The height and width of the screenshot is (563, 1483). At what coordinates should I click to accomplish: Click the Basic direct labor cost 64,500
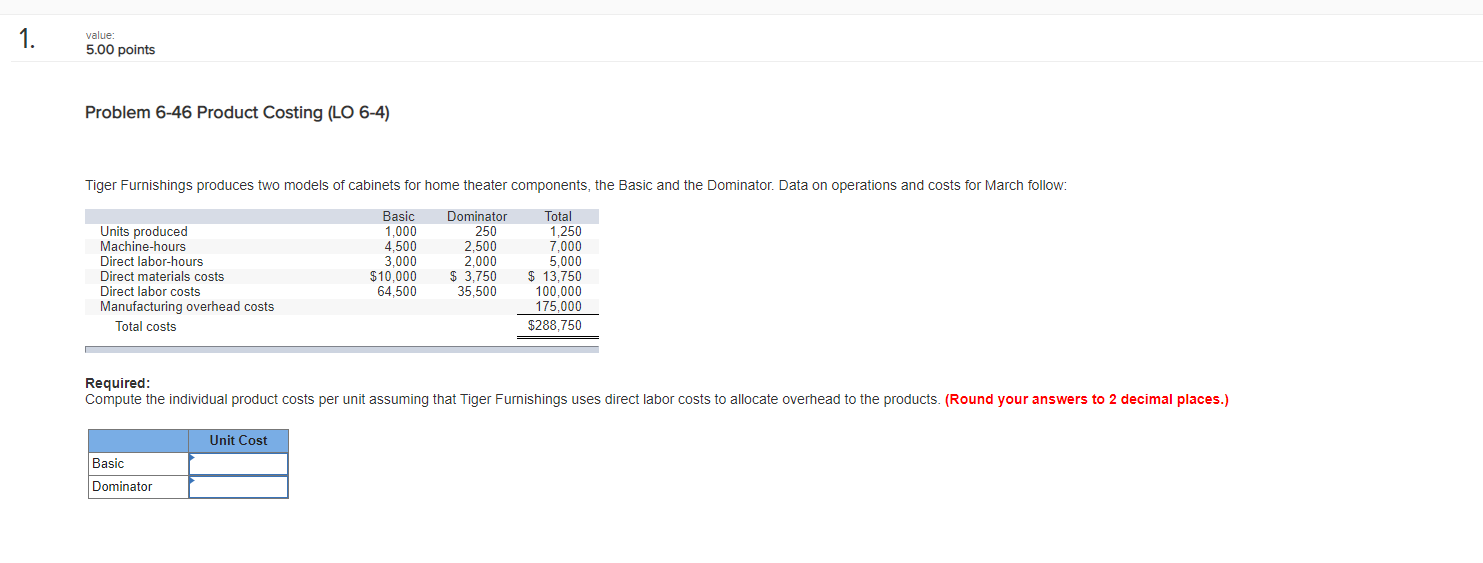(397, 292)
